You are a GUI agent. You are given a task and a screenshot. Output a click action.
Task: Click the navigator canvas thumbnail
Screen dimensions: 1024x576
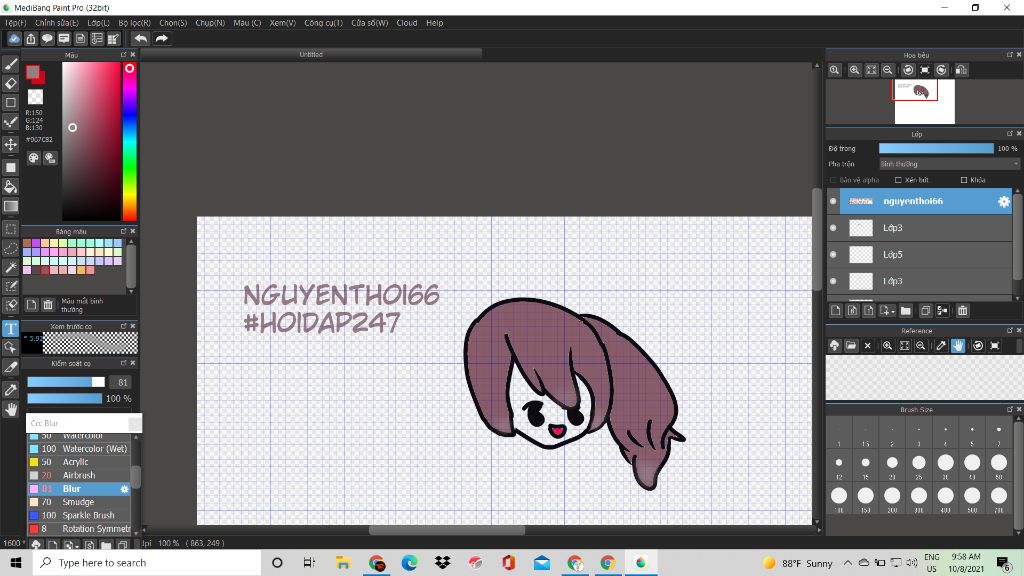pos(924,101)
